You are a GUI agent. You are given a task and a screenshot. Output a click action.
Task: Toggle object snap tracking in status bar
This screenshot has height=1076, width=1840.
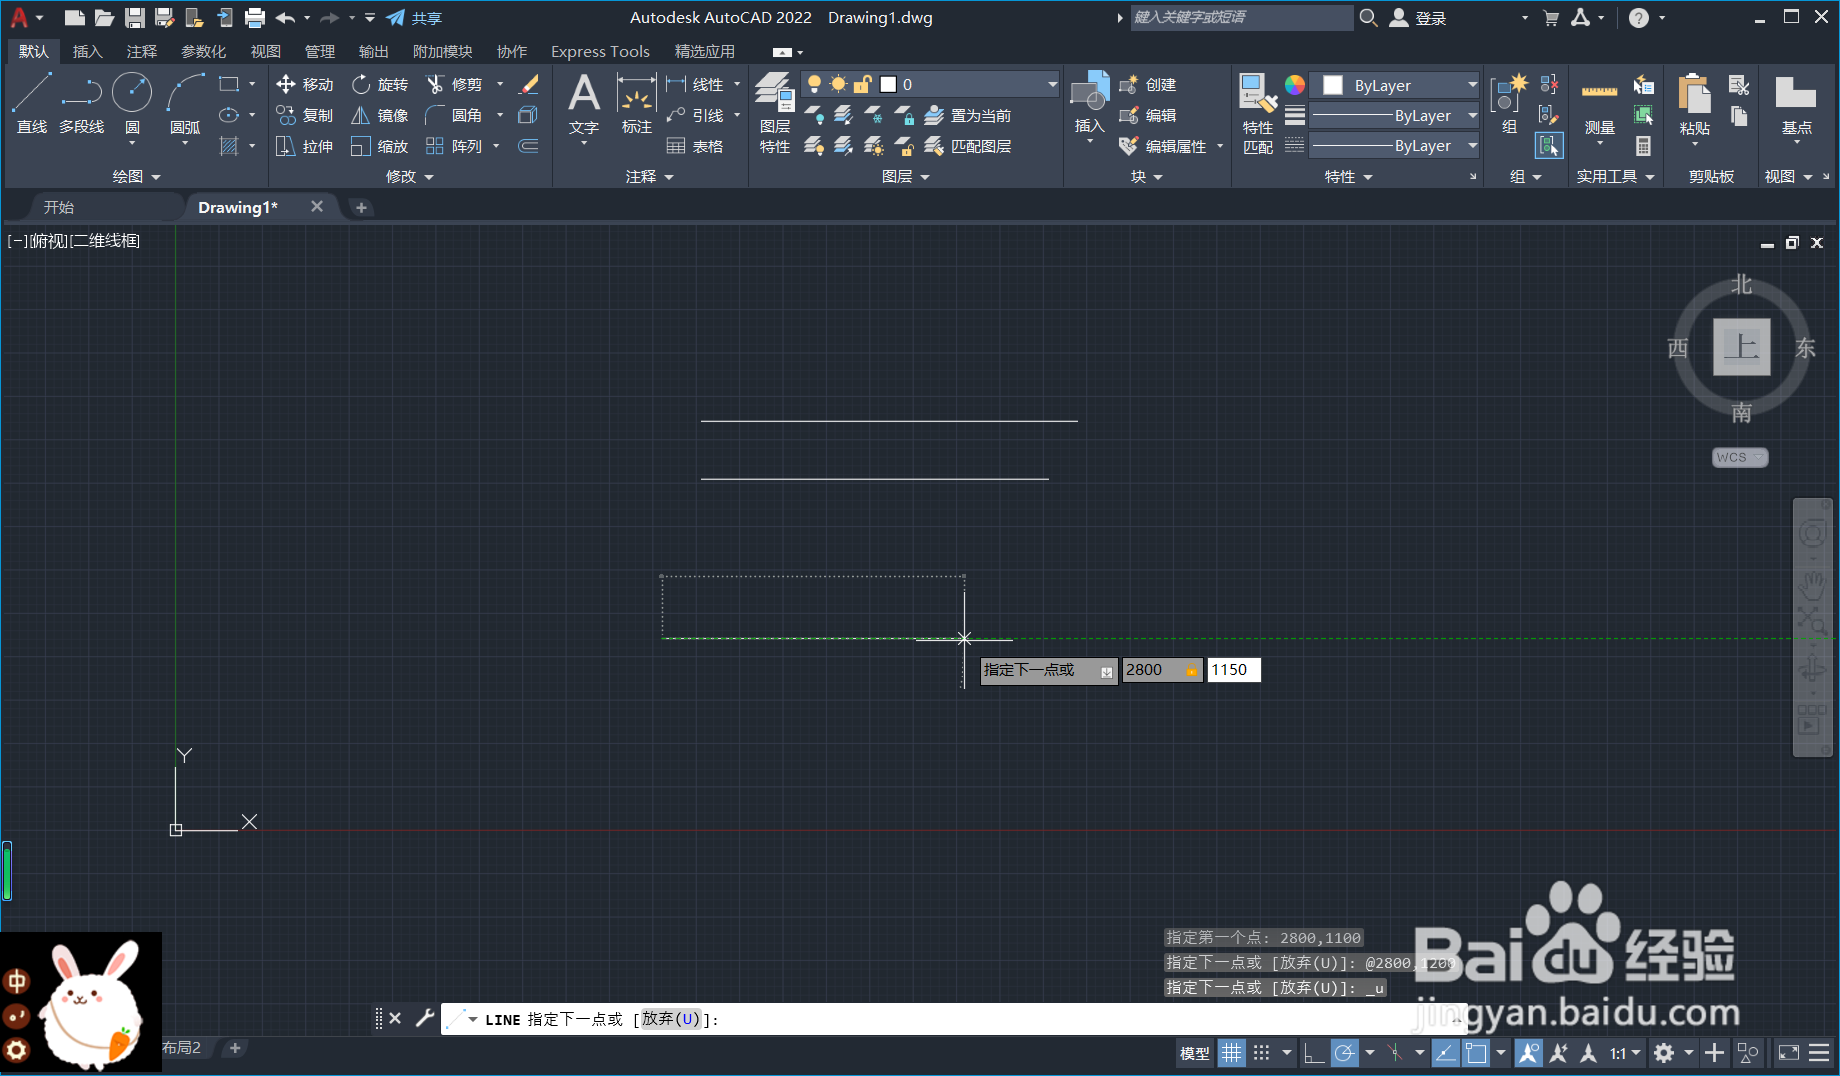[1445, 1053]
